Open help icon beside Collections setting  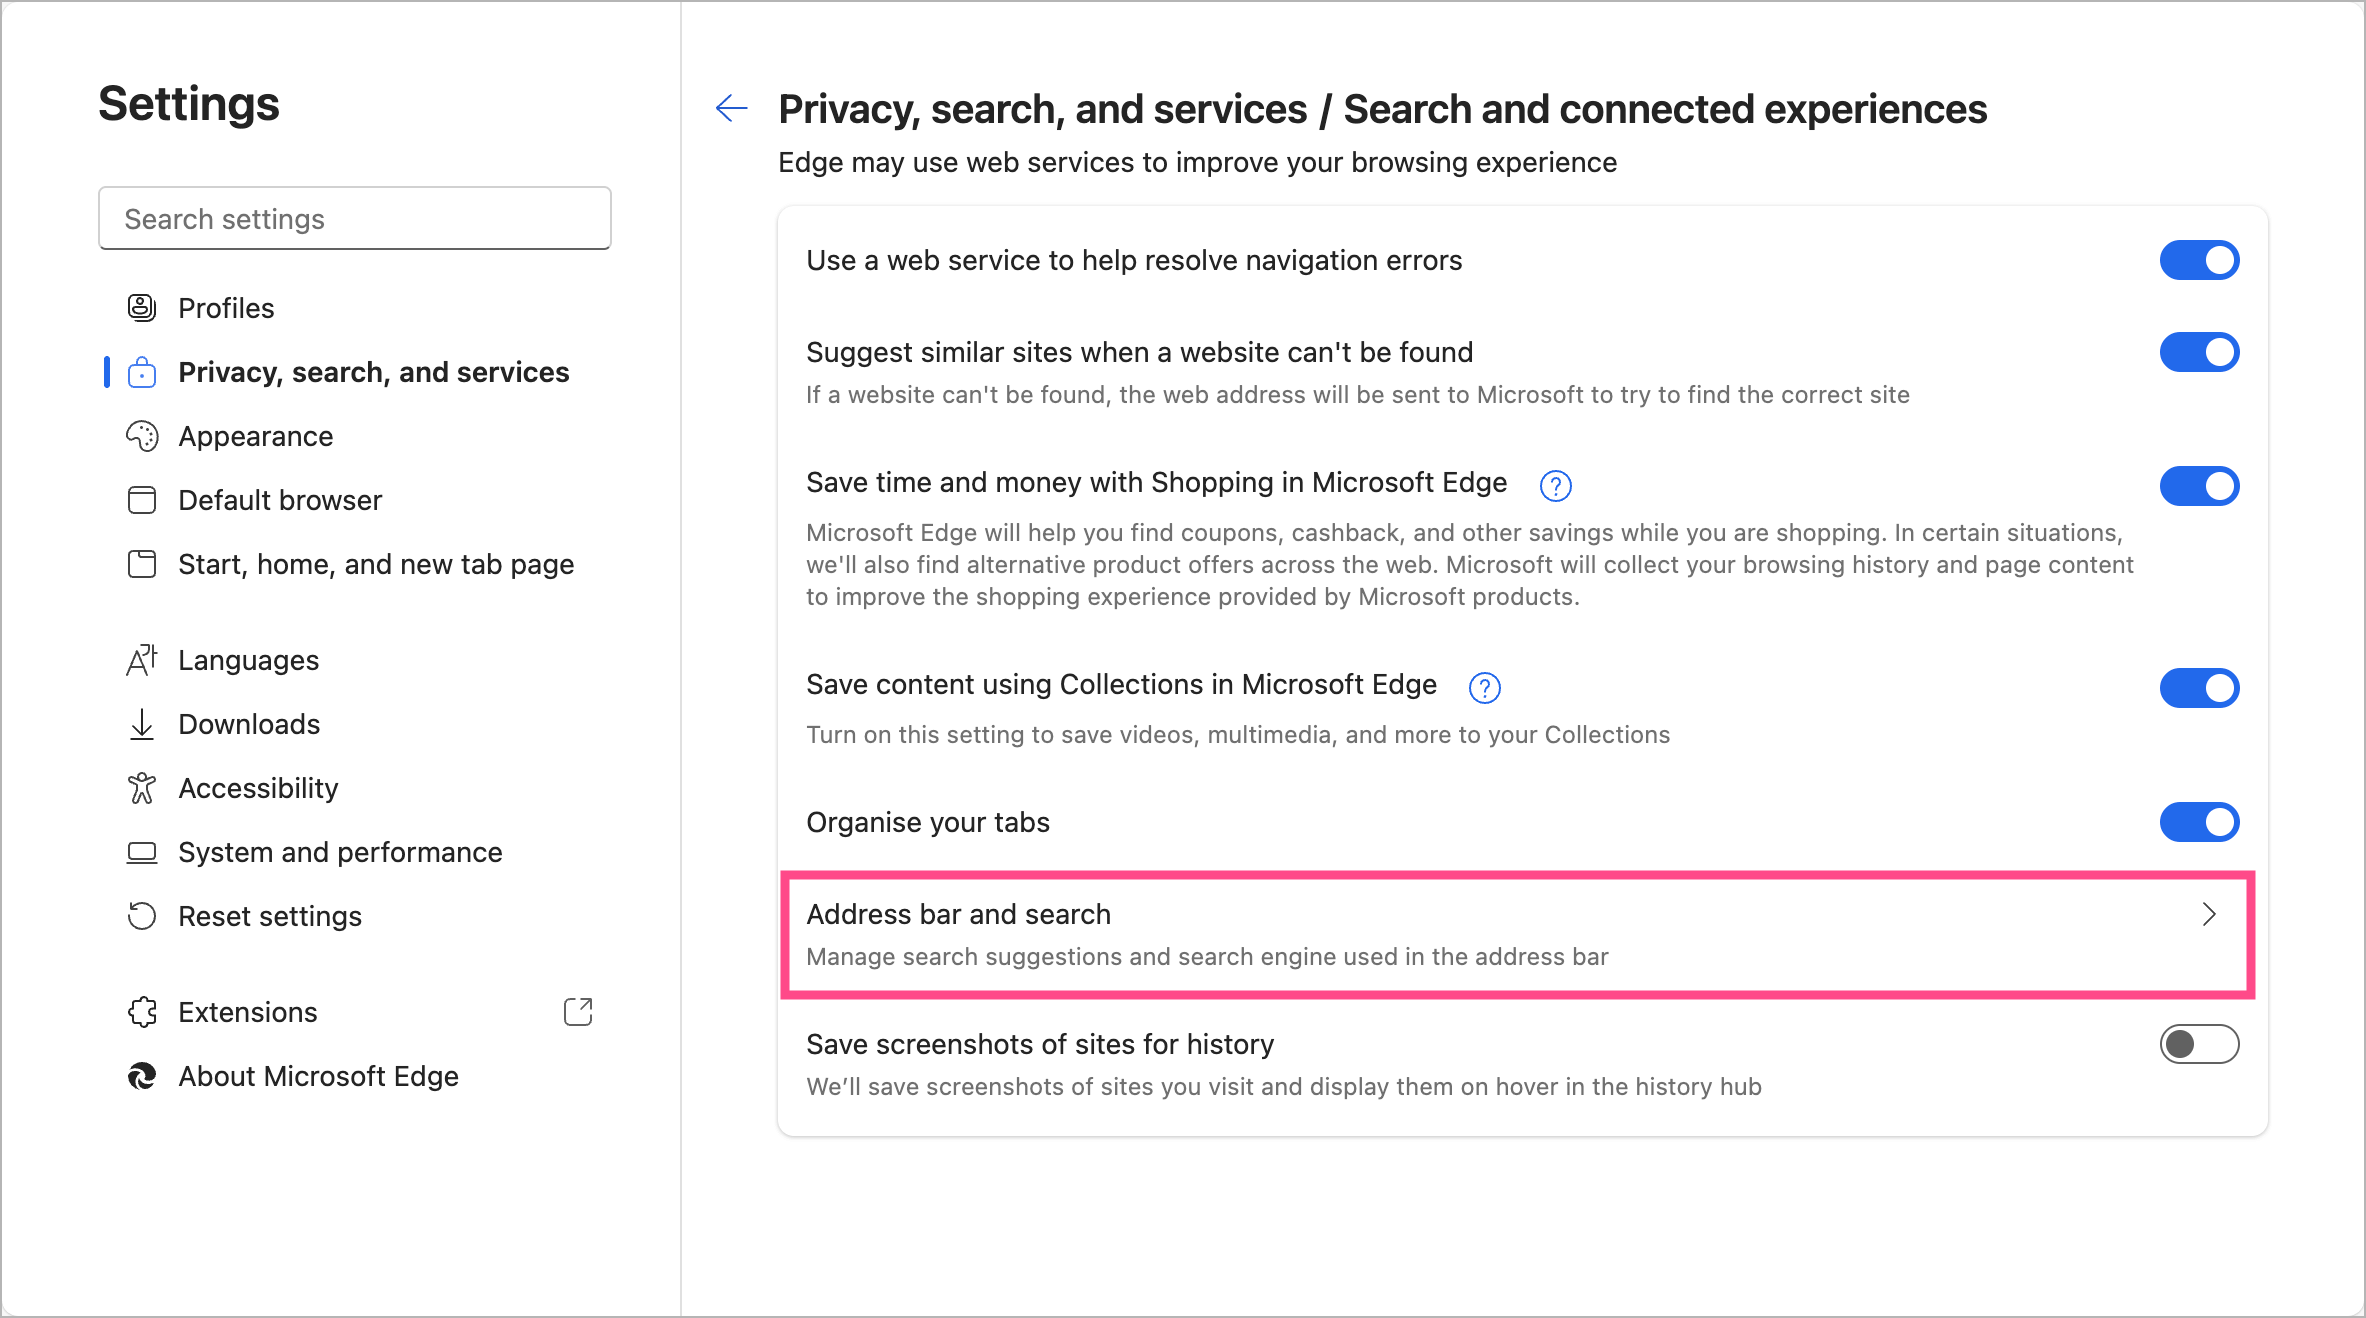1484,688
